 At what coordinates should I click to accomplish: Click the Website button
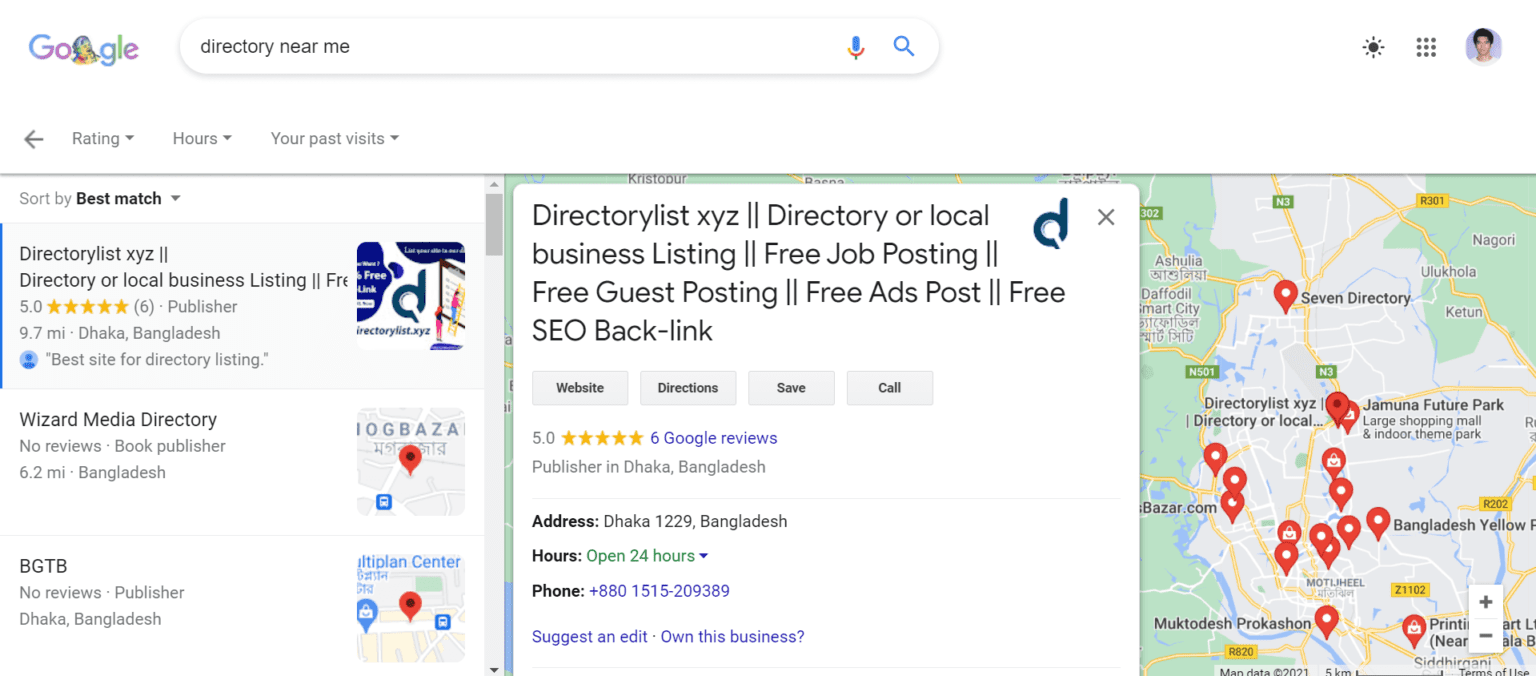click(580, 387)
